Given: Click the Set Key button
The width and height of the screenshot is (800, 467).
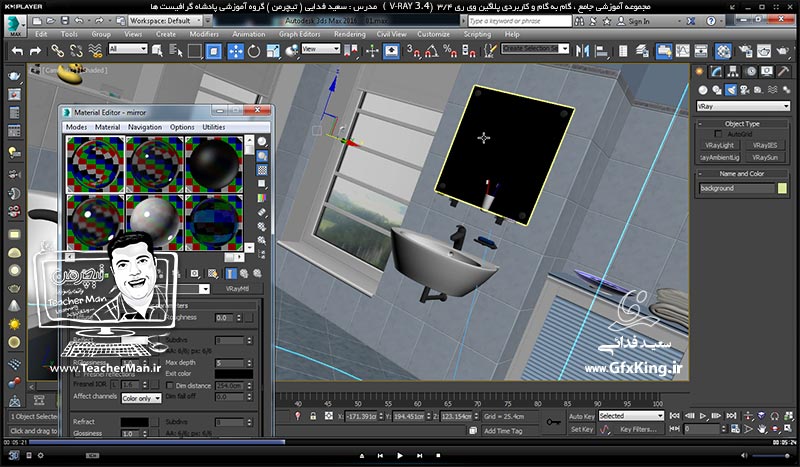Looking at the screenshot, I should (582, 430).
